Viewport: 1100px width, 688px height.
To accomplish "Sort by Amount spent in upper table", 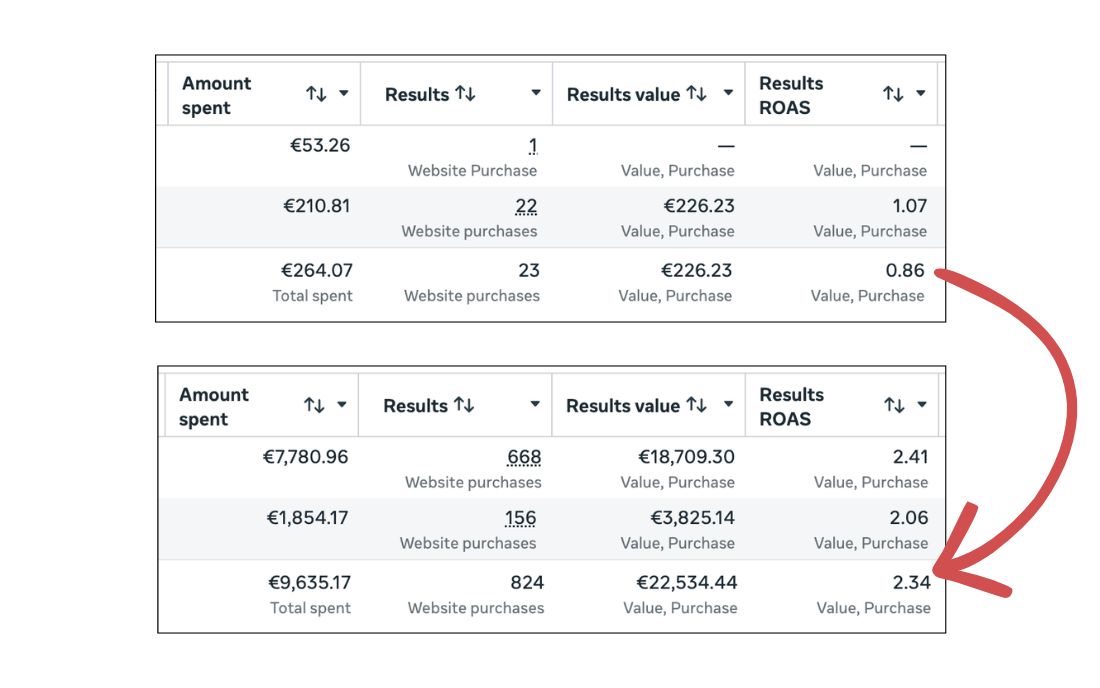I will click(316, 94).
